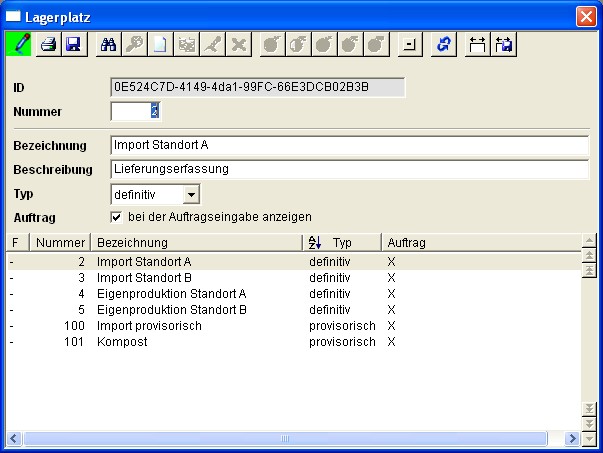This screenshot has width=603, height=453.
Task: Click the Beschreibung field with Lieferungserfassung
Action: click(x=349, y=169)
